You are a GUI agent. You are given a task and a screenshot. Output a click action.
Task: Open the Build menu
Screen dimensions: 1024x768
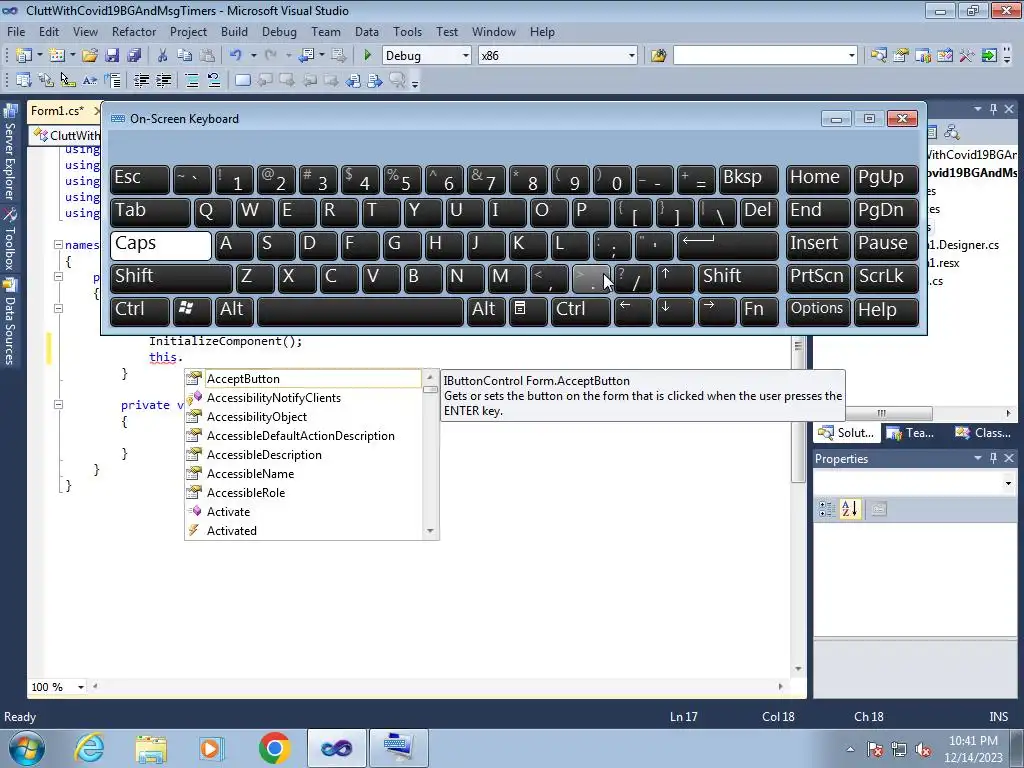[x=234, y=31]
